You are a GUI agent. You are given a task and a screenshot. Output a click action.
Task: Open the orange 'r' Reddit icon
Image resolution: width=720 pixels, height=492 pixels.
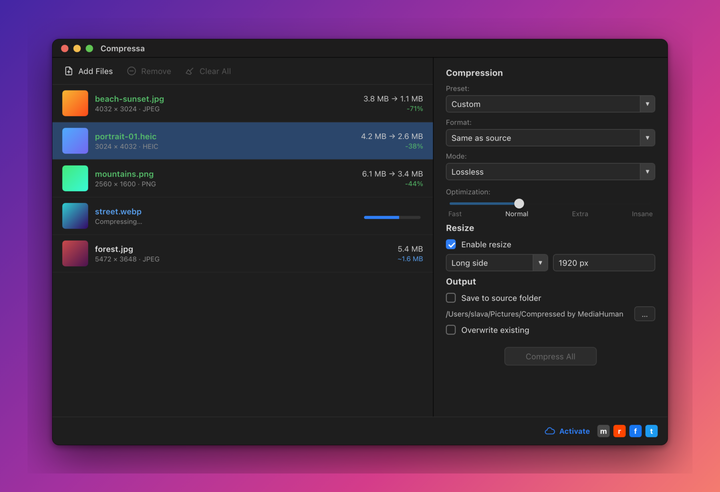point(619,431)
